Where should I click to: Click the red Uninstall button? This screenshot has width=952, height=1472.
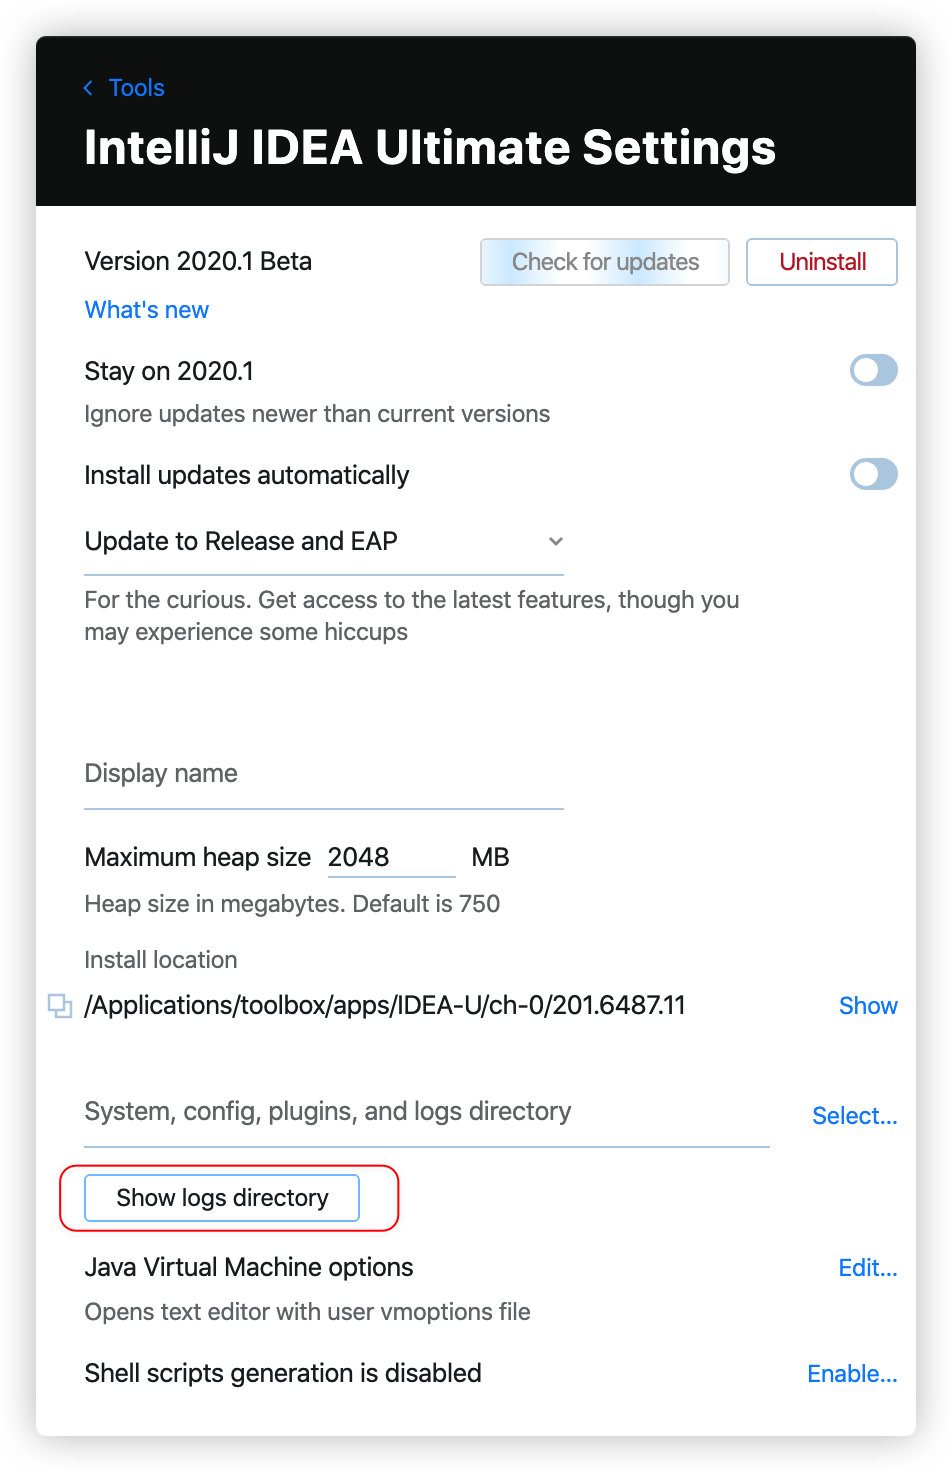coord(822,262)
